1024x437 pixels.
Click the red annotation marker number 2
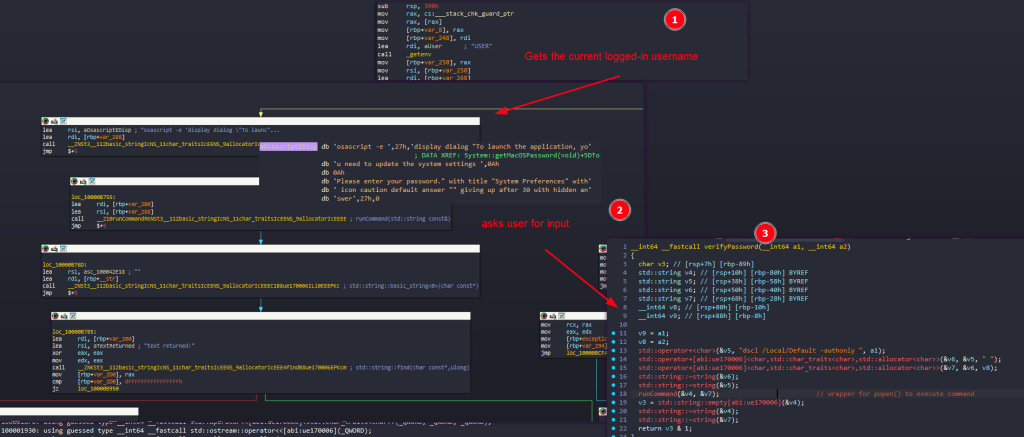621,209
